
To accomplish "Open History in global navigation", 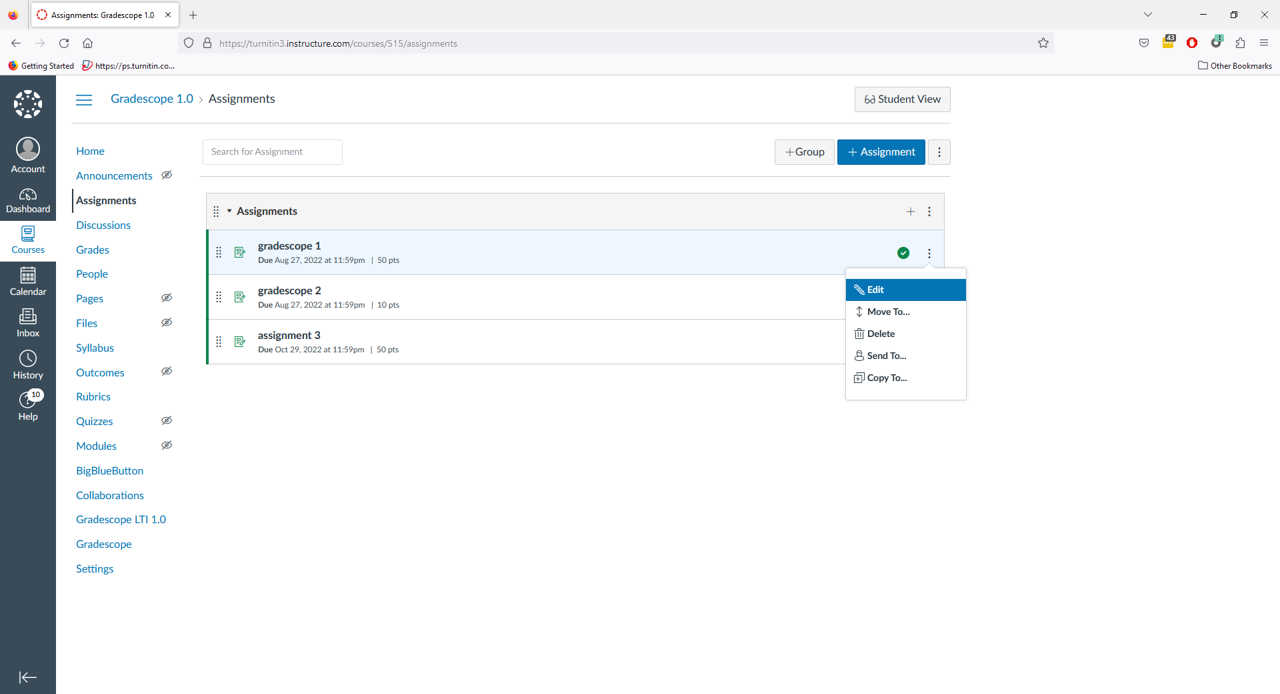I will 28,365.
